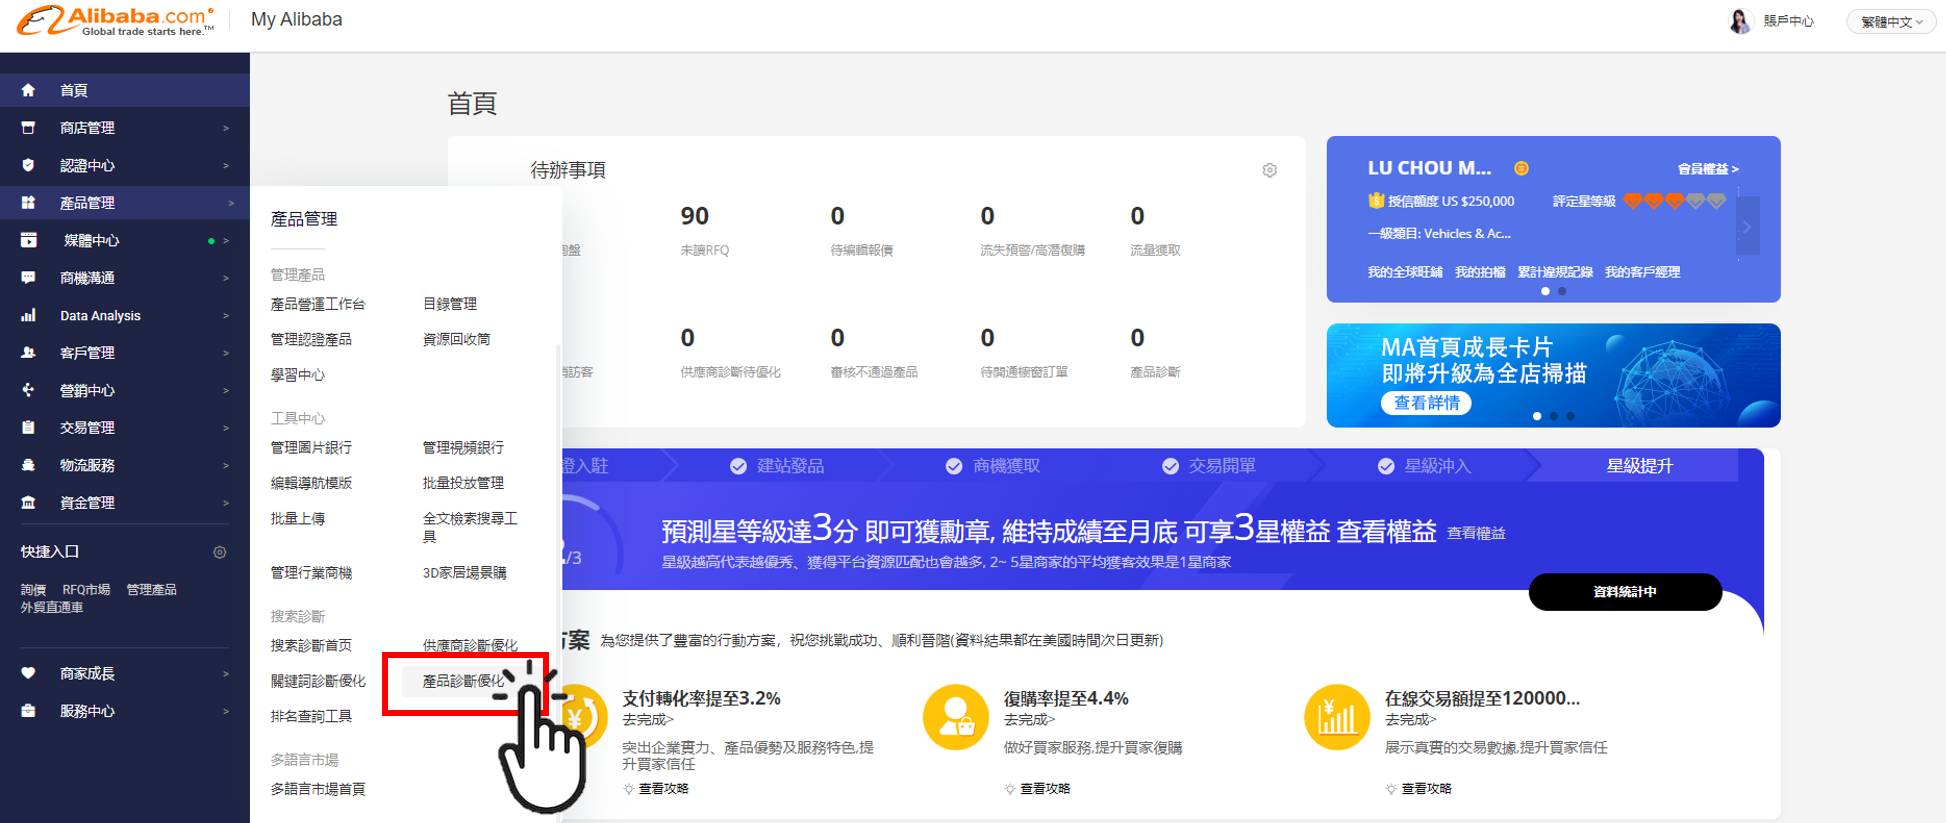Viewport: 1946px width, 823px height.
Task: Click the user avatar at top right
Action: point(1739,21)
